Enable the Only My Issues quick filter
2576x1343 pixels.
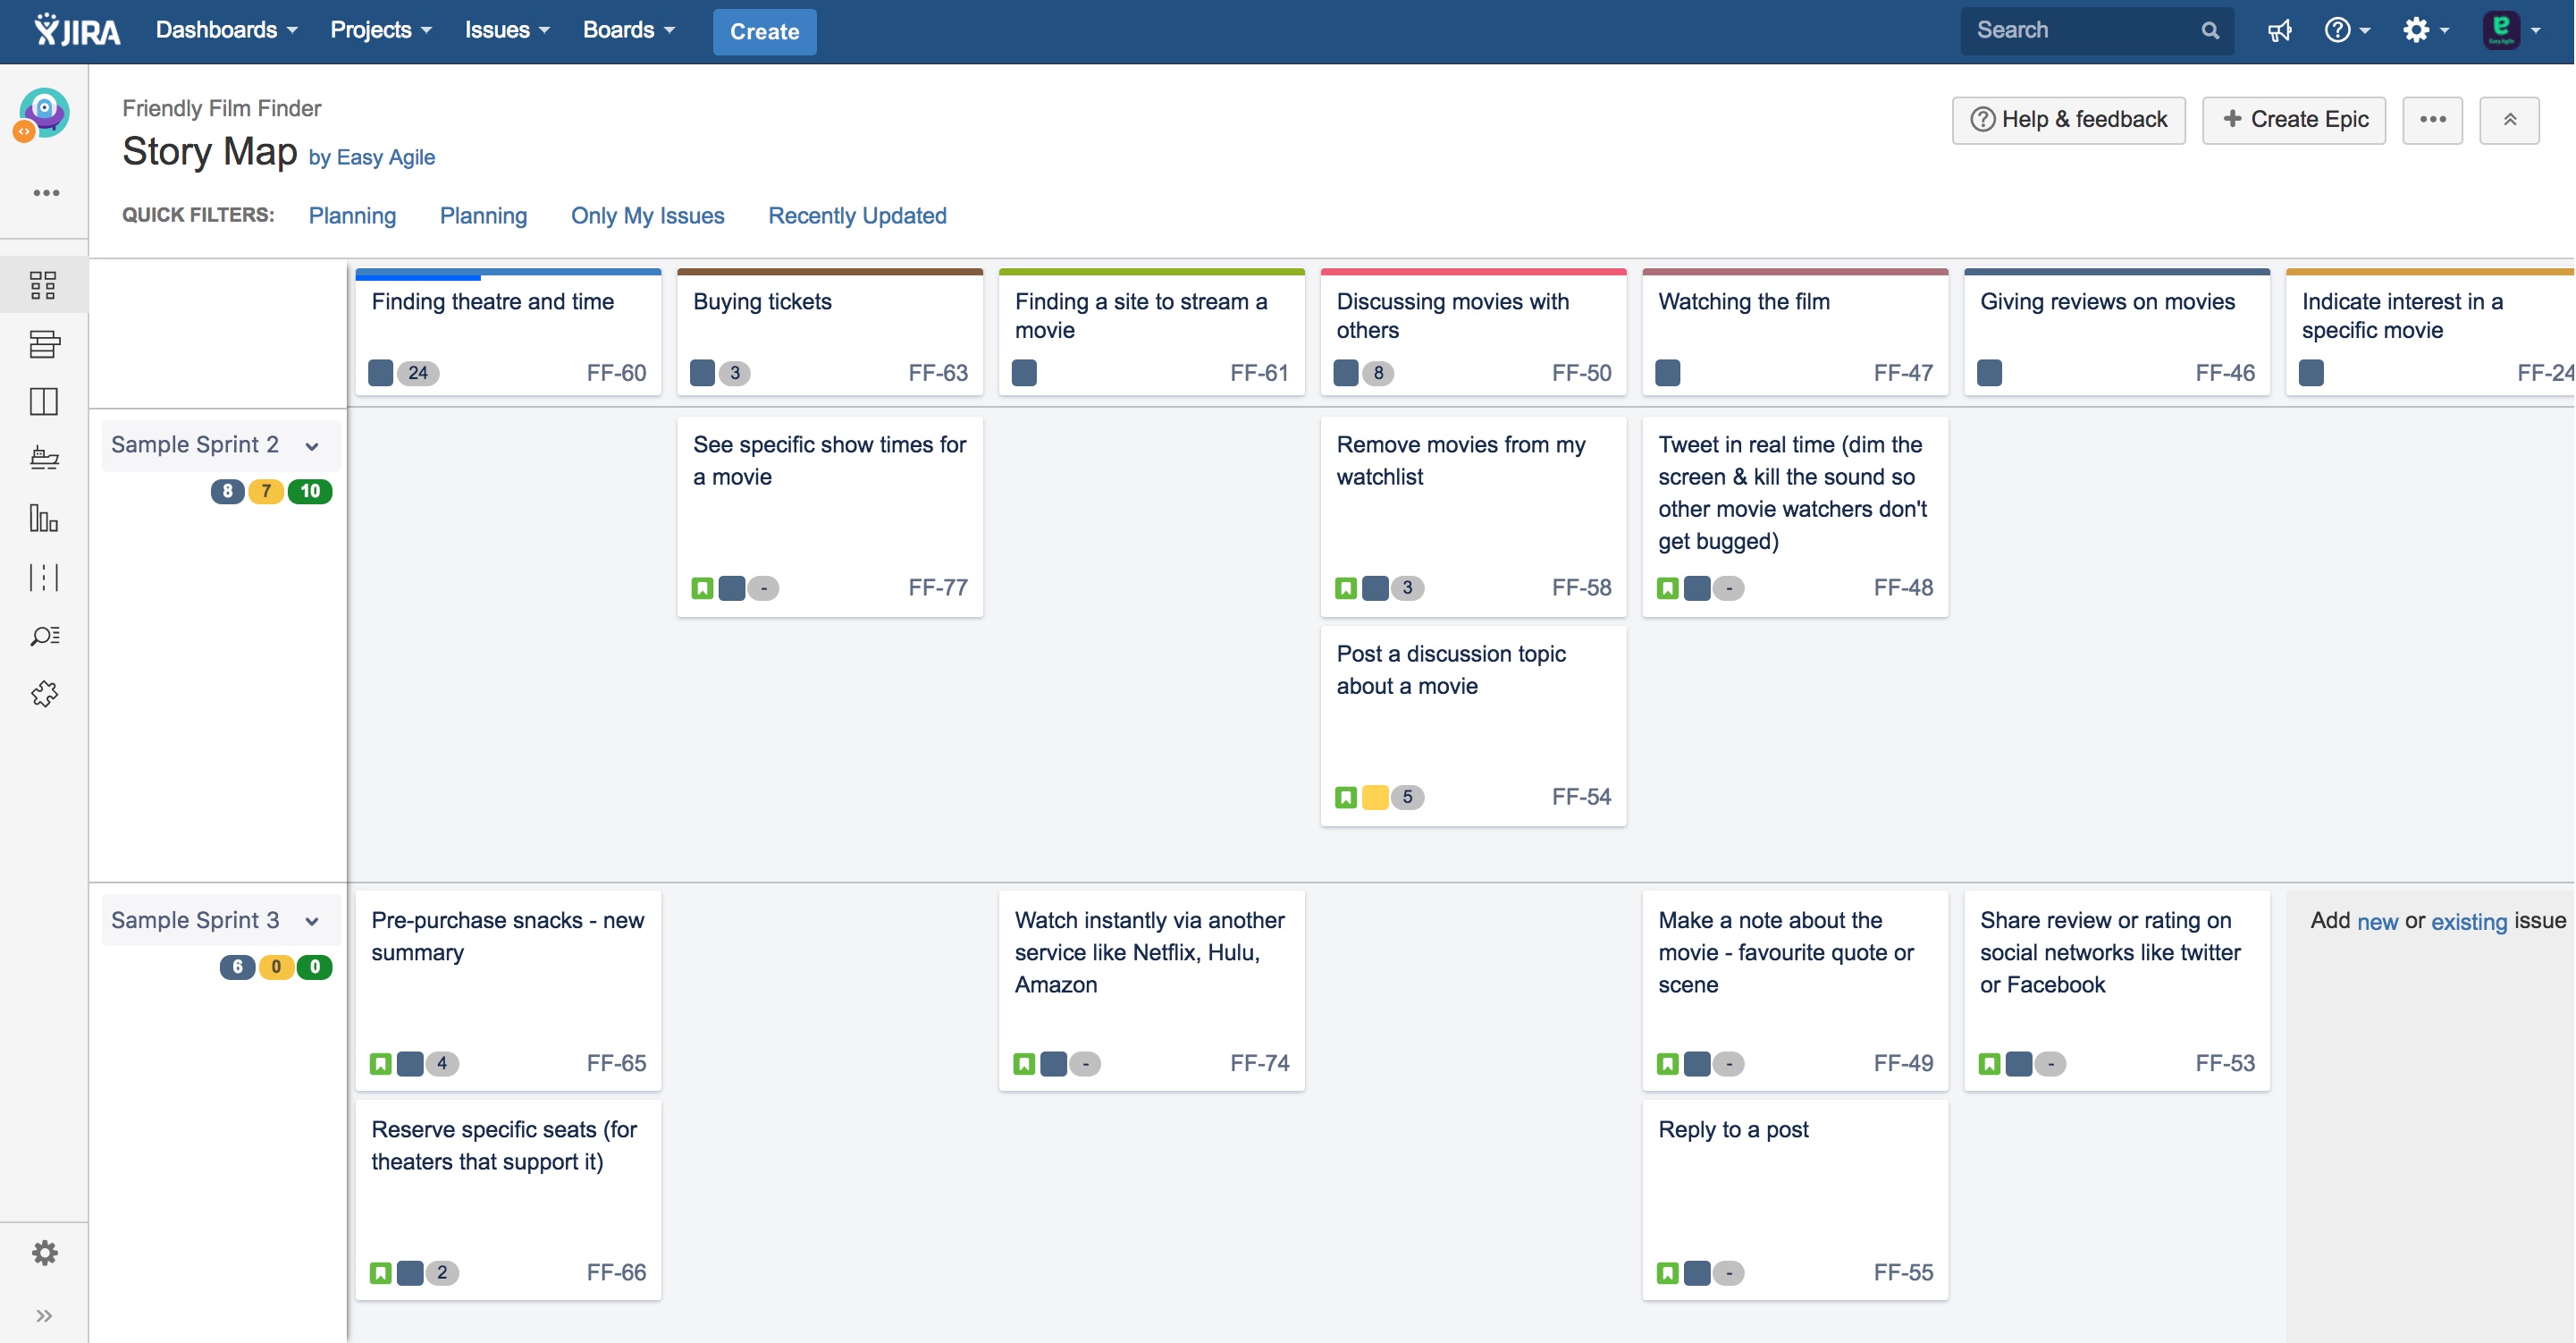(647, 216)
